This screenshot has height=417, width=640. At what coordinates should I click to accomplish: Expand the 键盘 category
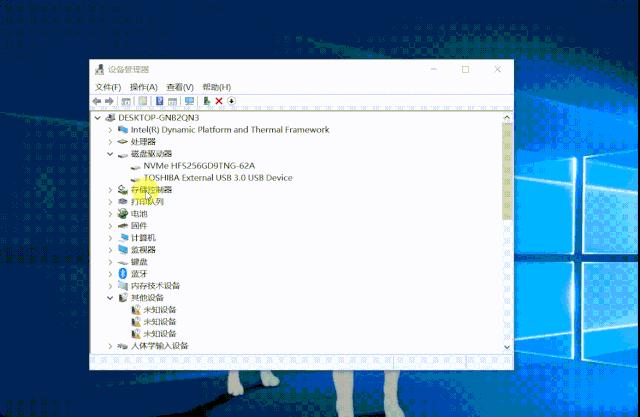110,262
